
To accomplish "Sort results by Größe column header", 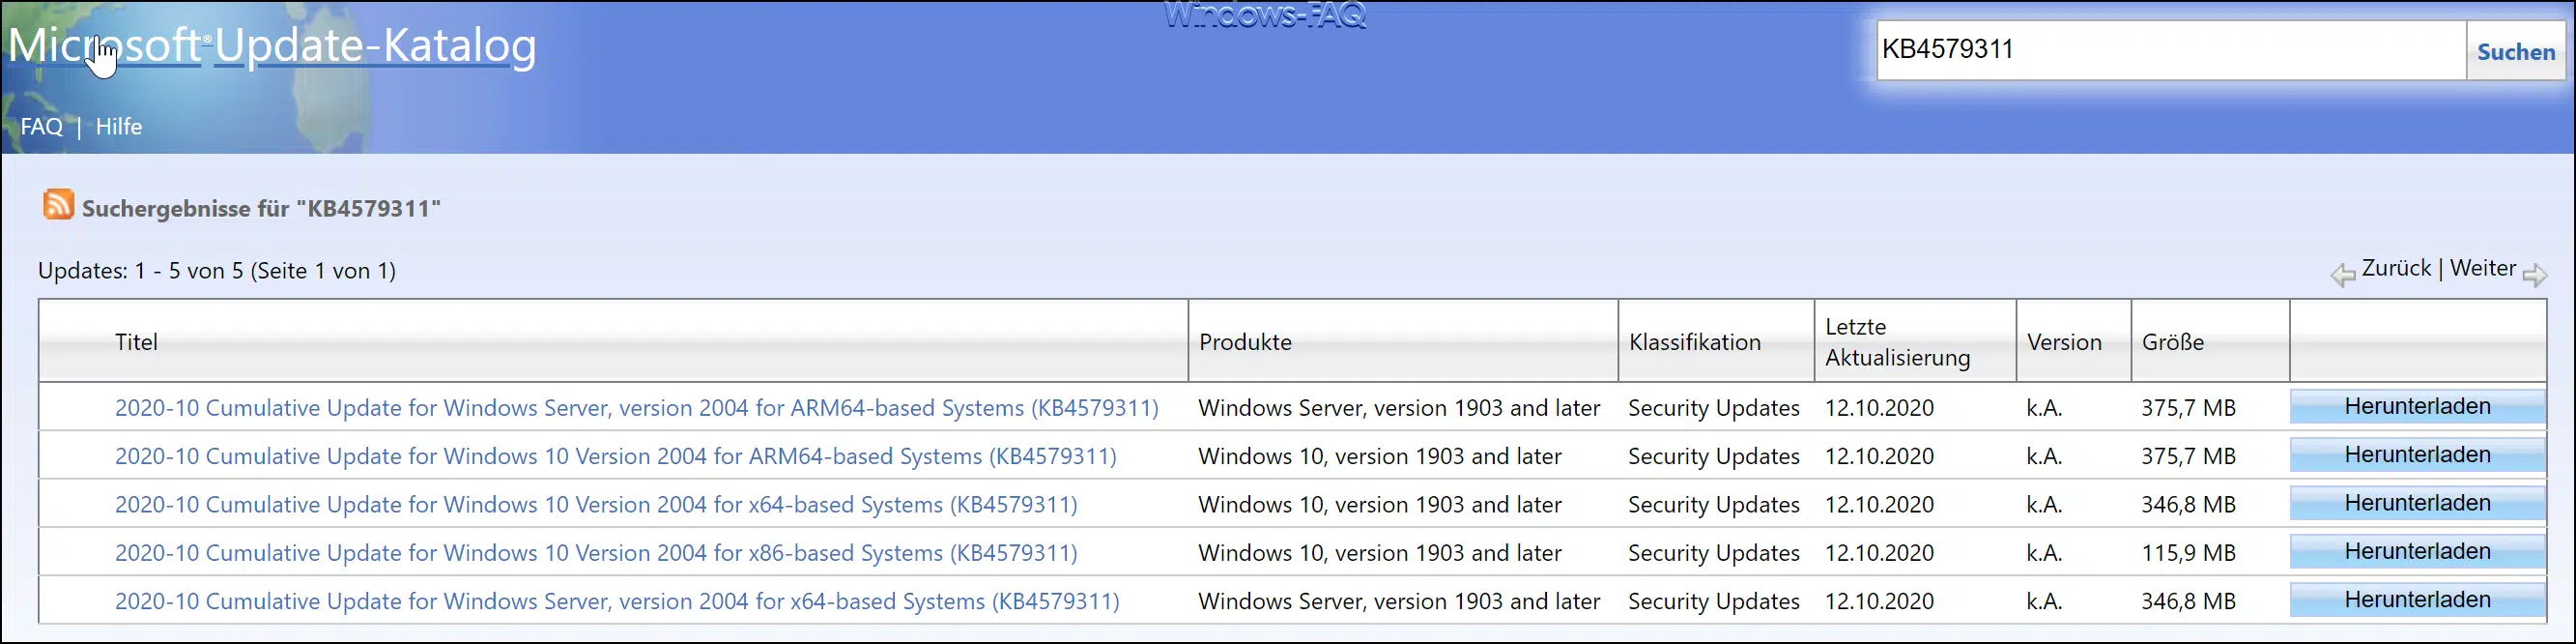I will click(2172, 342).
